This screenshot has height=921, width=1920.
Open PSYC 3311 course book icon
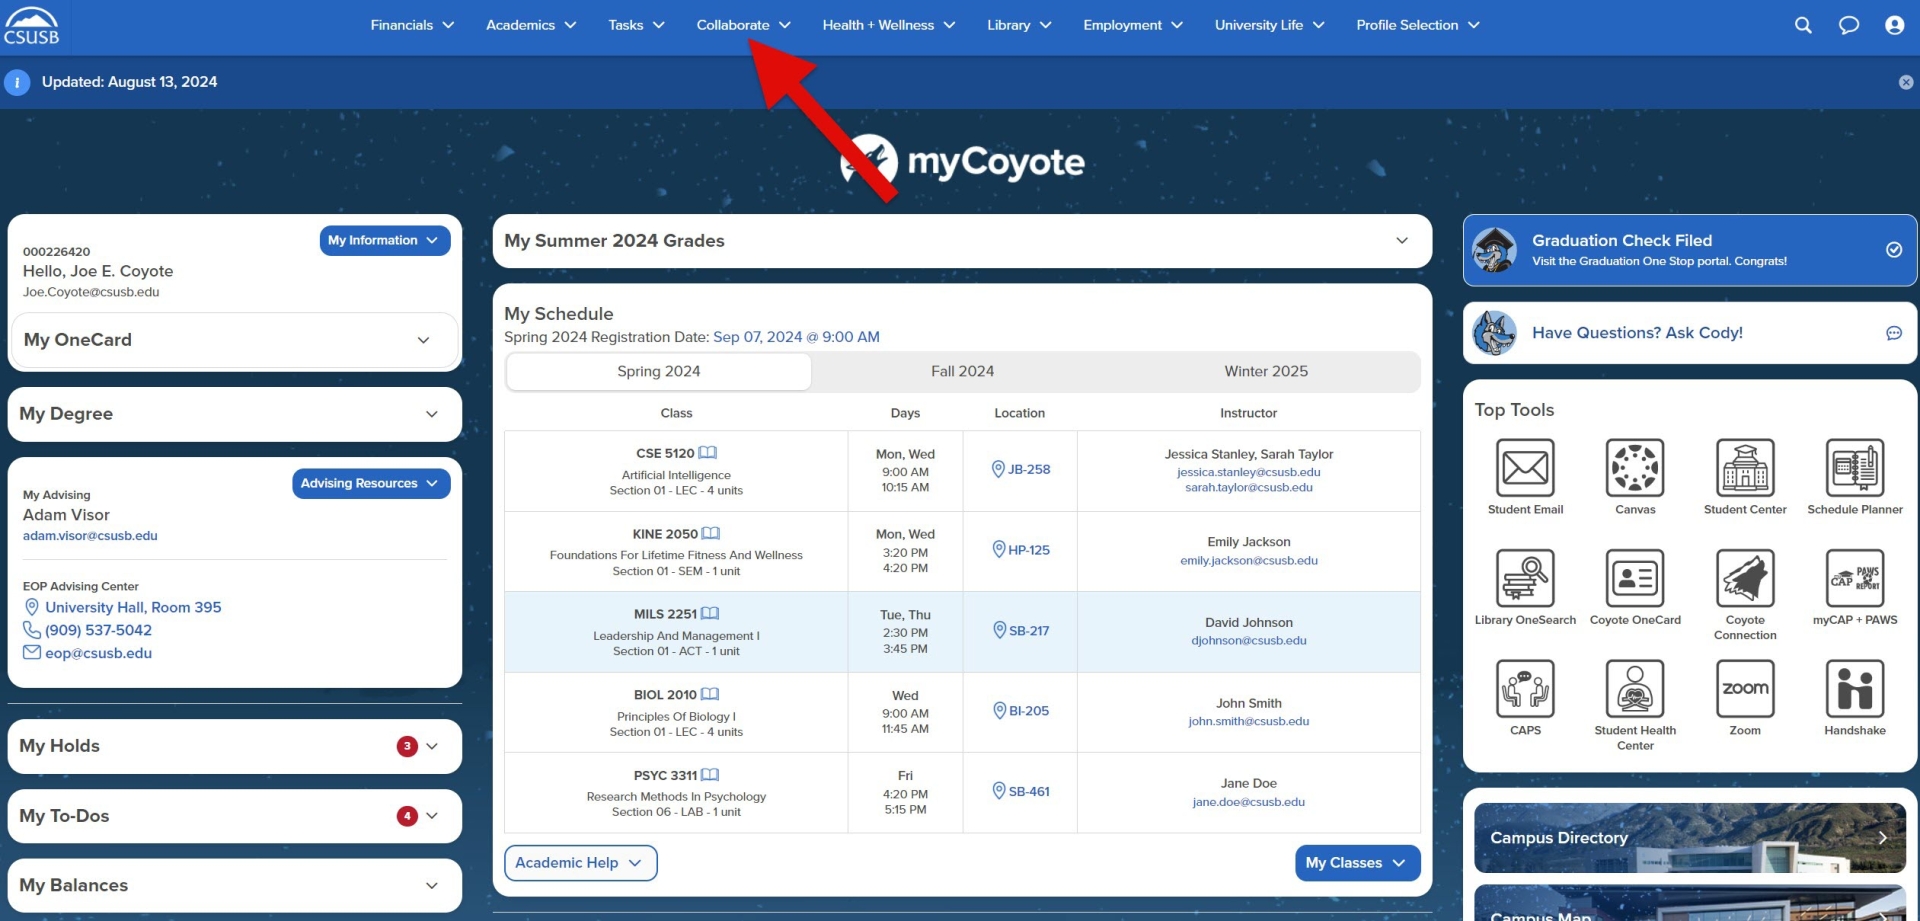tap(710, 775)
